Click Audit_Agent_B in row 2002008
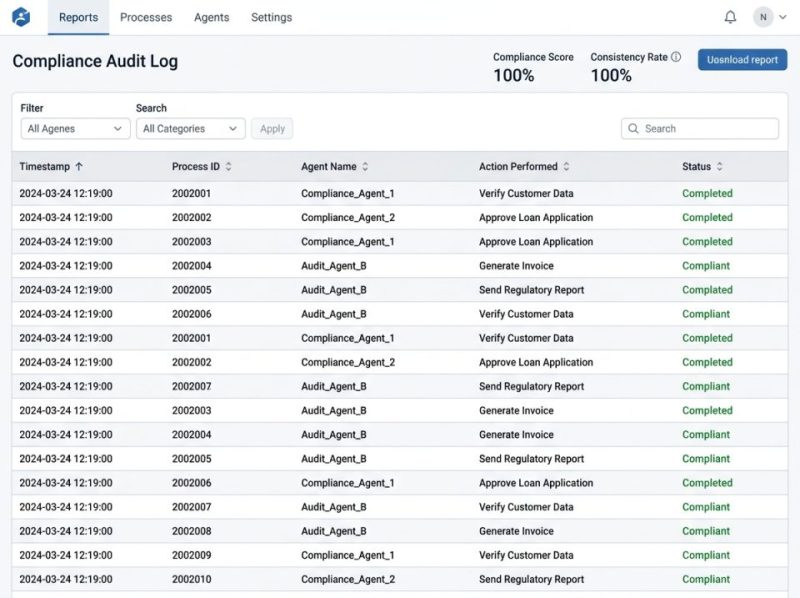The image size is (800, 598). click(x=334, y=531)
